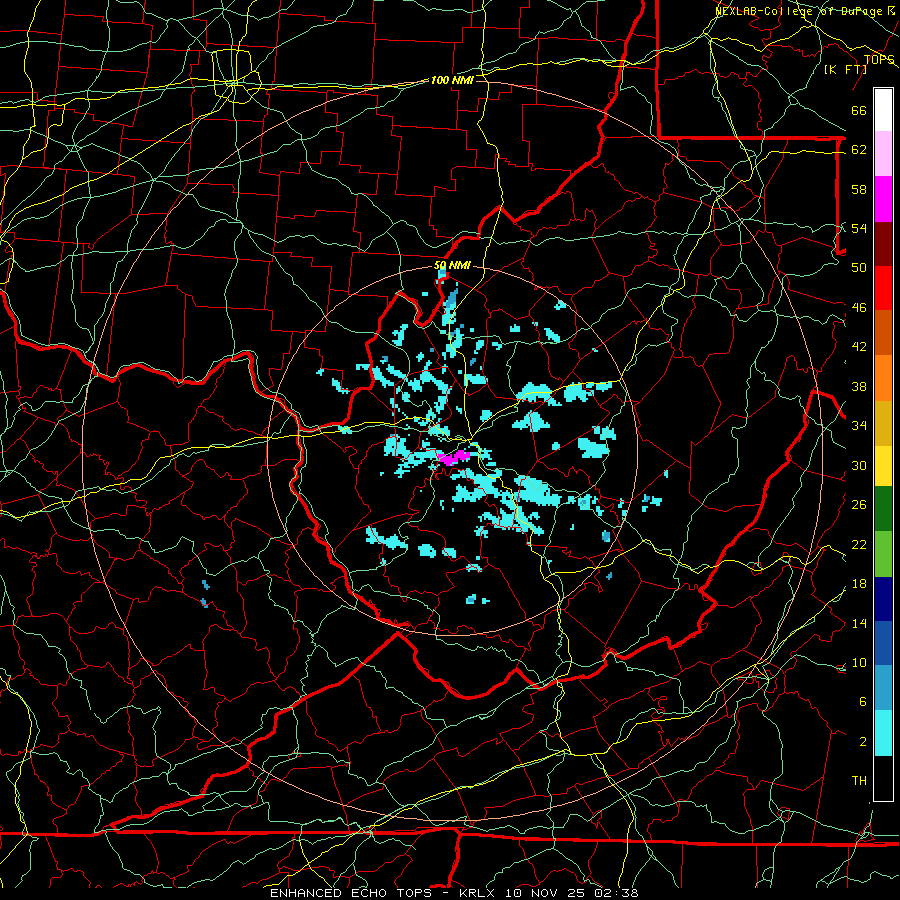900x900 pixels.
Task: Click the light green legend swatch
Action: (883, 554)
